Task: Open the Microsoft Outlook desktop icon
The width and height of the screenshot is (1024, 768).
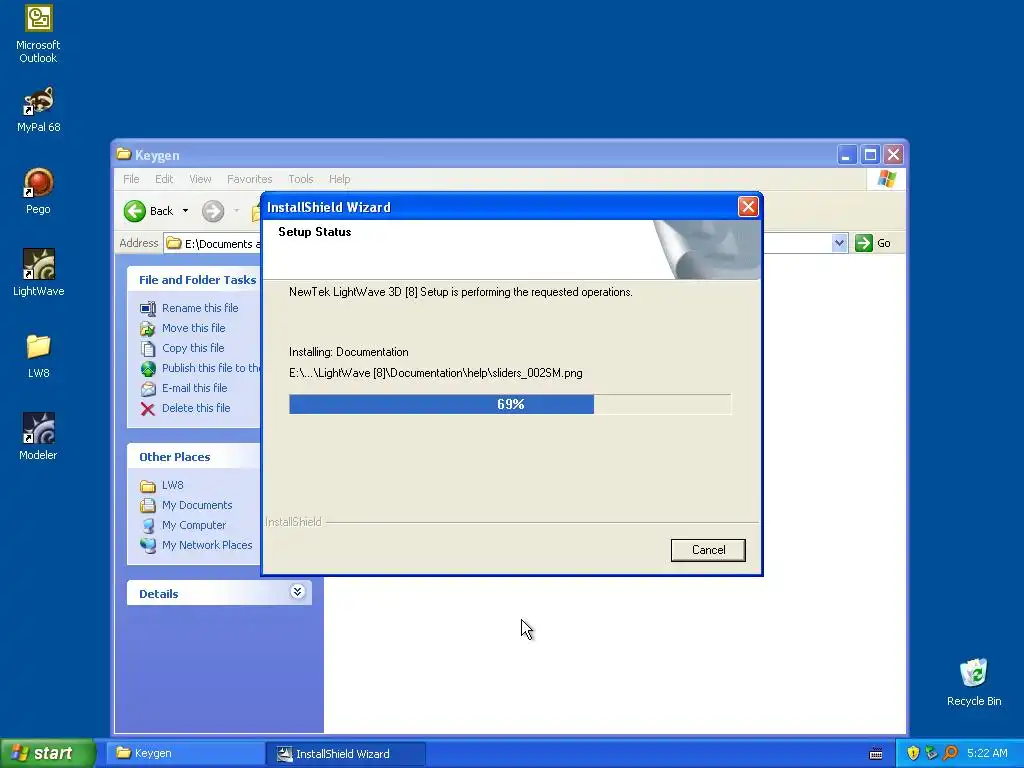Action: pyautogui.click(x=39, y=33)
